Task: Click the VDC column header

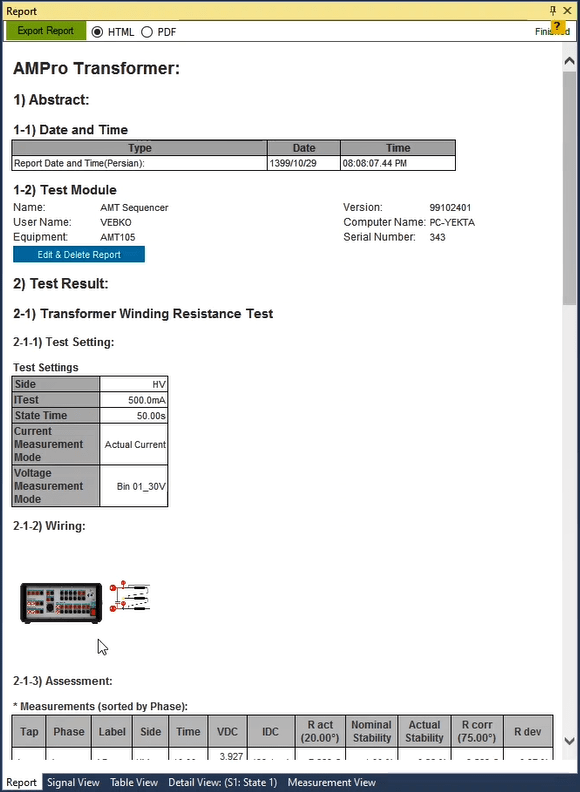Action: tap(227, 731)
